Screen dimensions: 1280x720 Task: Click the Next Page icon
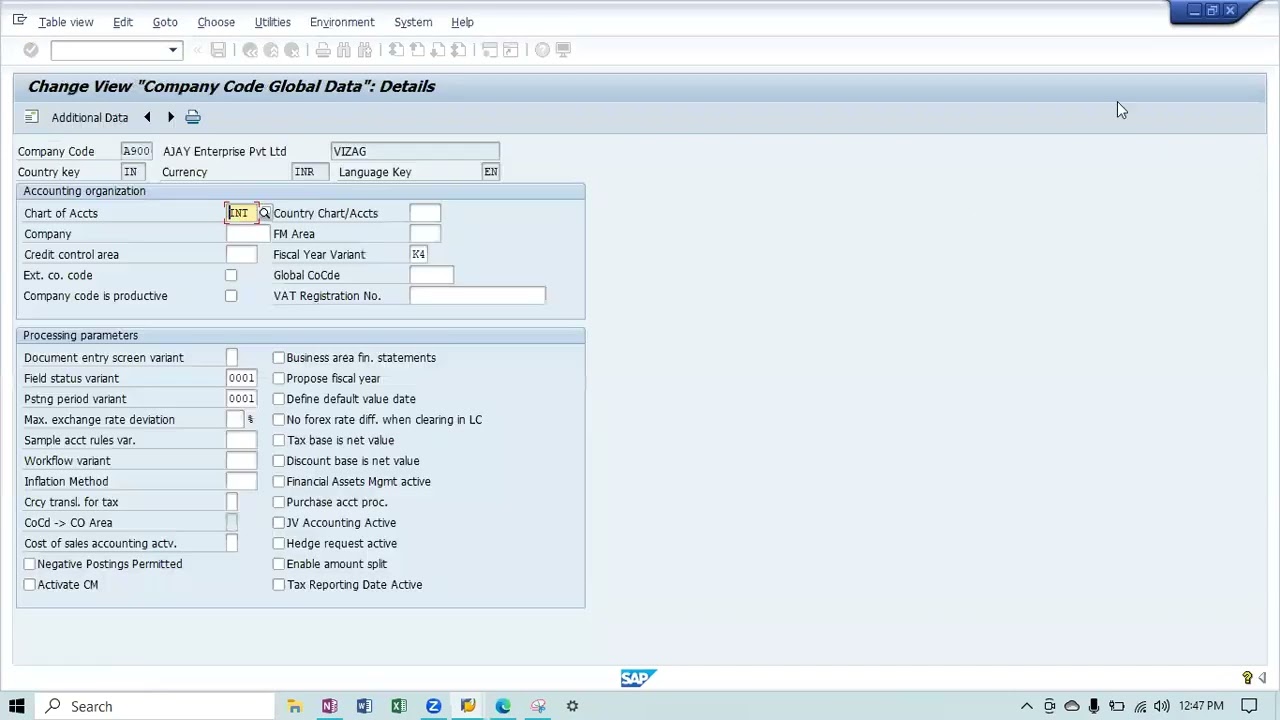[438, 50]
